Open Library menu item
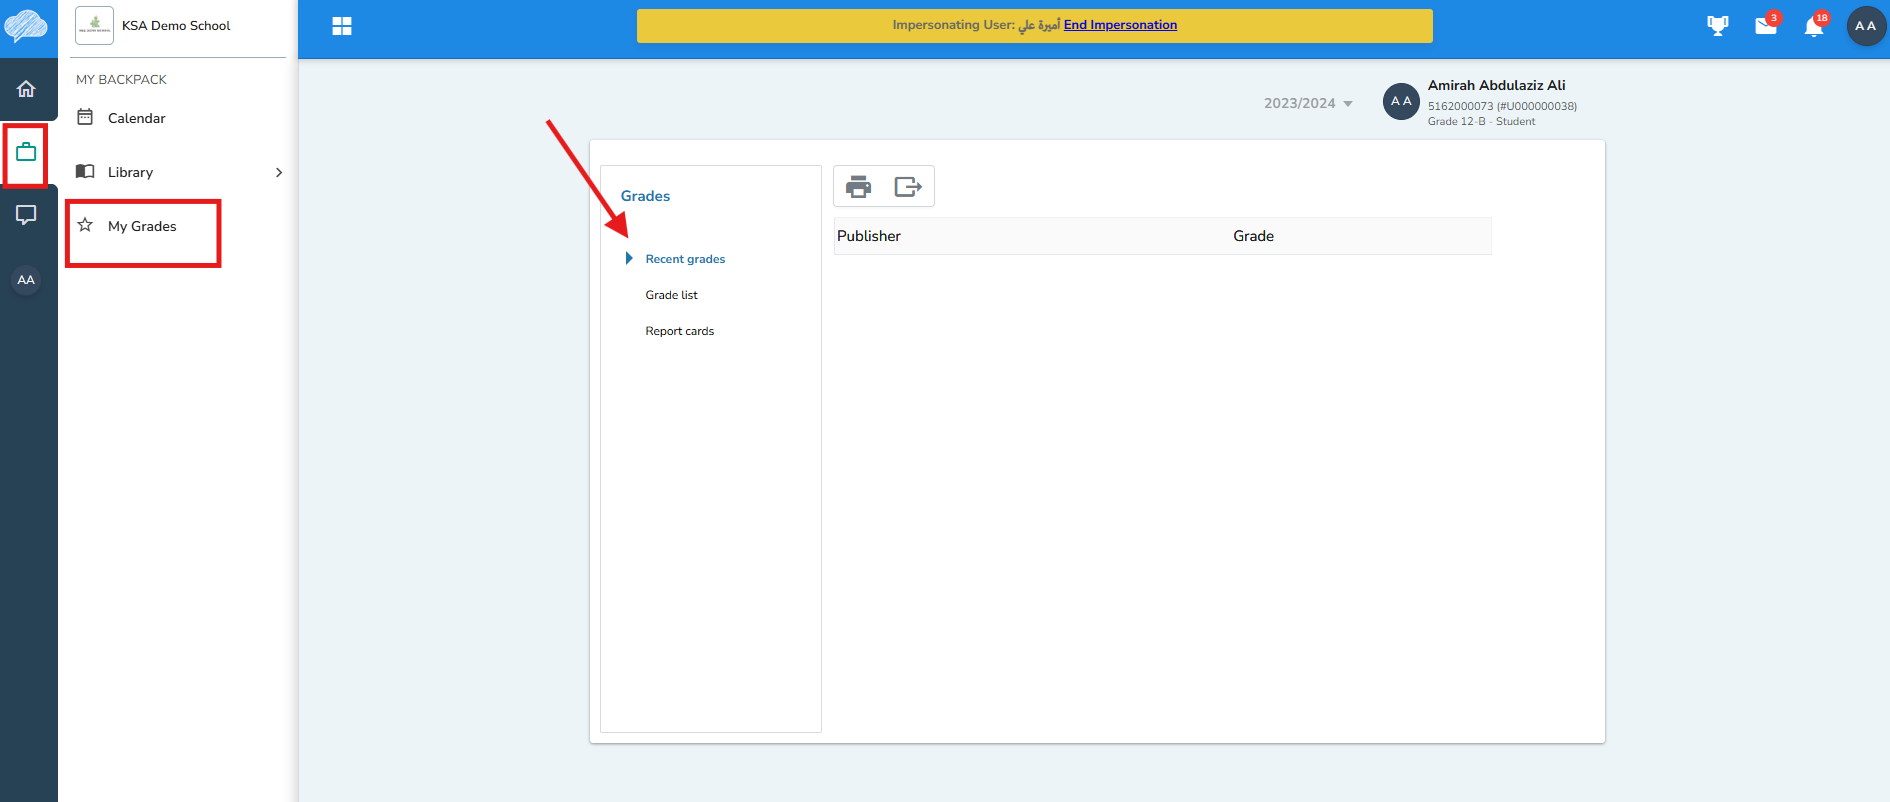The width and height of the screenshot is (1890, 802). (x=130, y=172)
